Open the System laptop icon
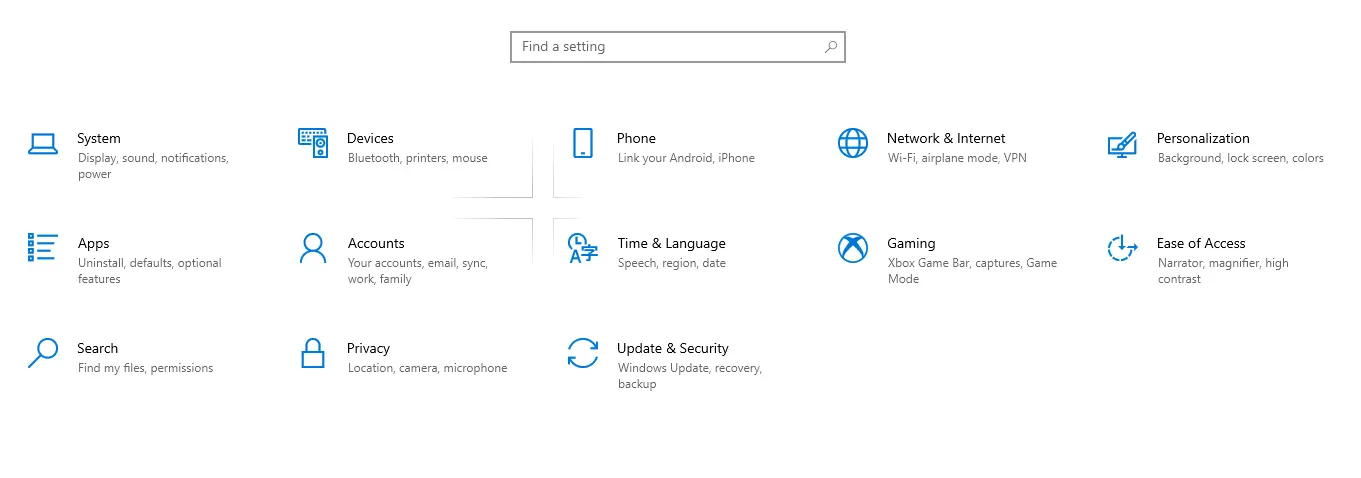This screenshot has height=478, width=1361. pos(43,144)
